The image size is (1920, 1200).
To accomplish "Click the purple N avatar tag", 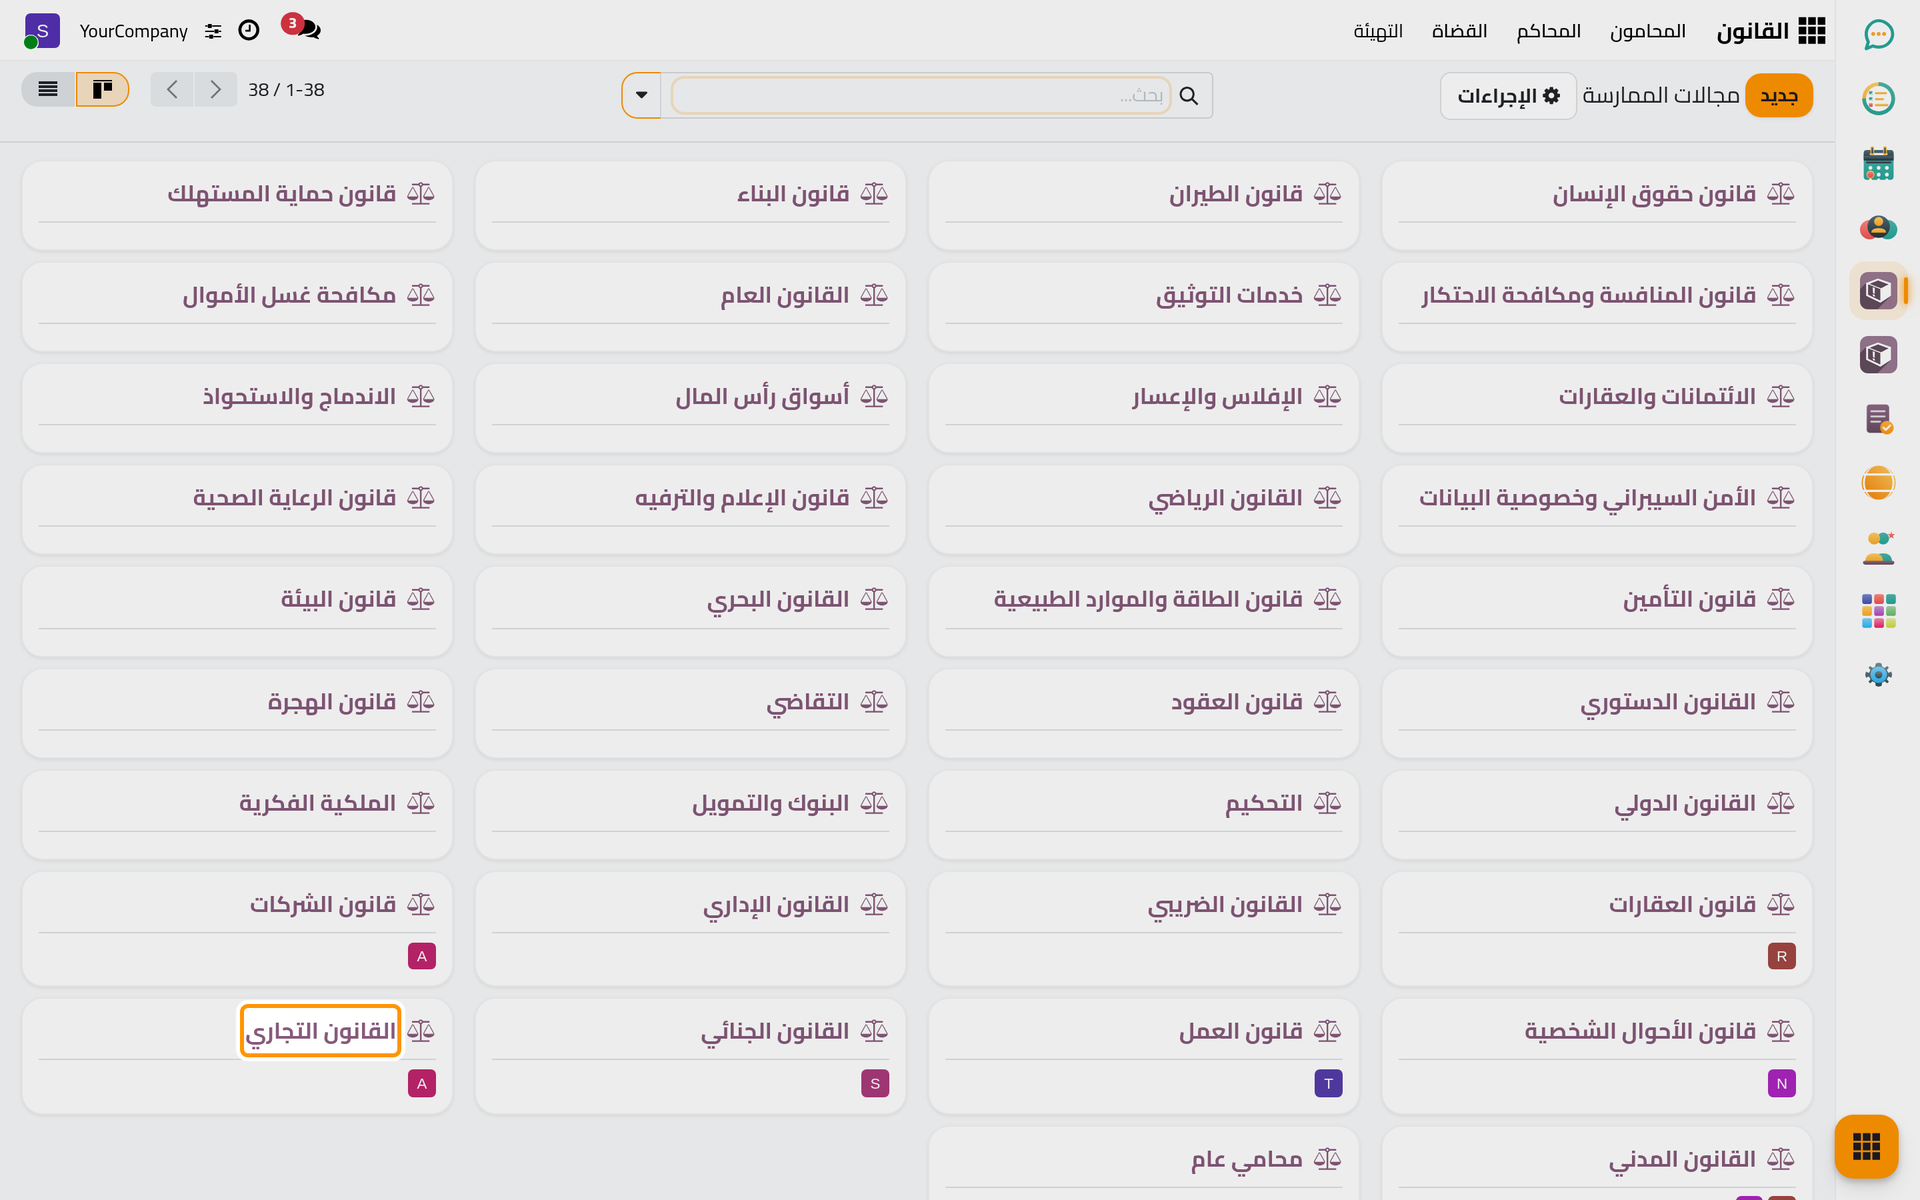I will [x=1781, y=1083].
